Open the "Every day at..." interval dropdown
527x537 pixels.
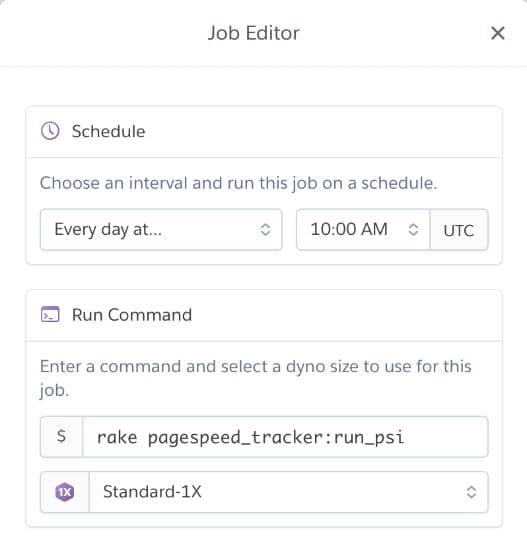(161, 229)
